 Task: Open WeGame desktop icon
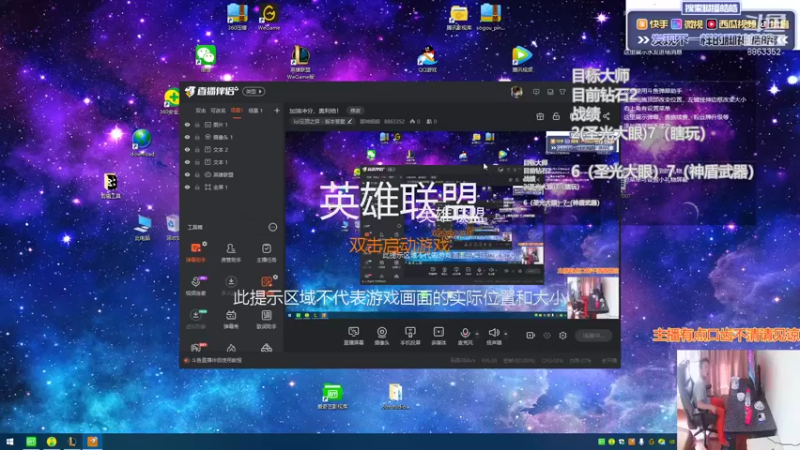(x=268, y=16)
